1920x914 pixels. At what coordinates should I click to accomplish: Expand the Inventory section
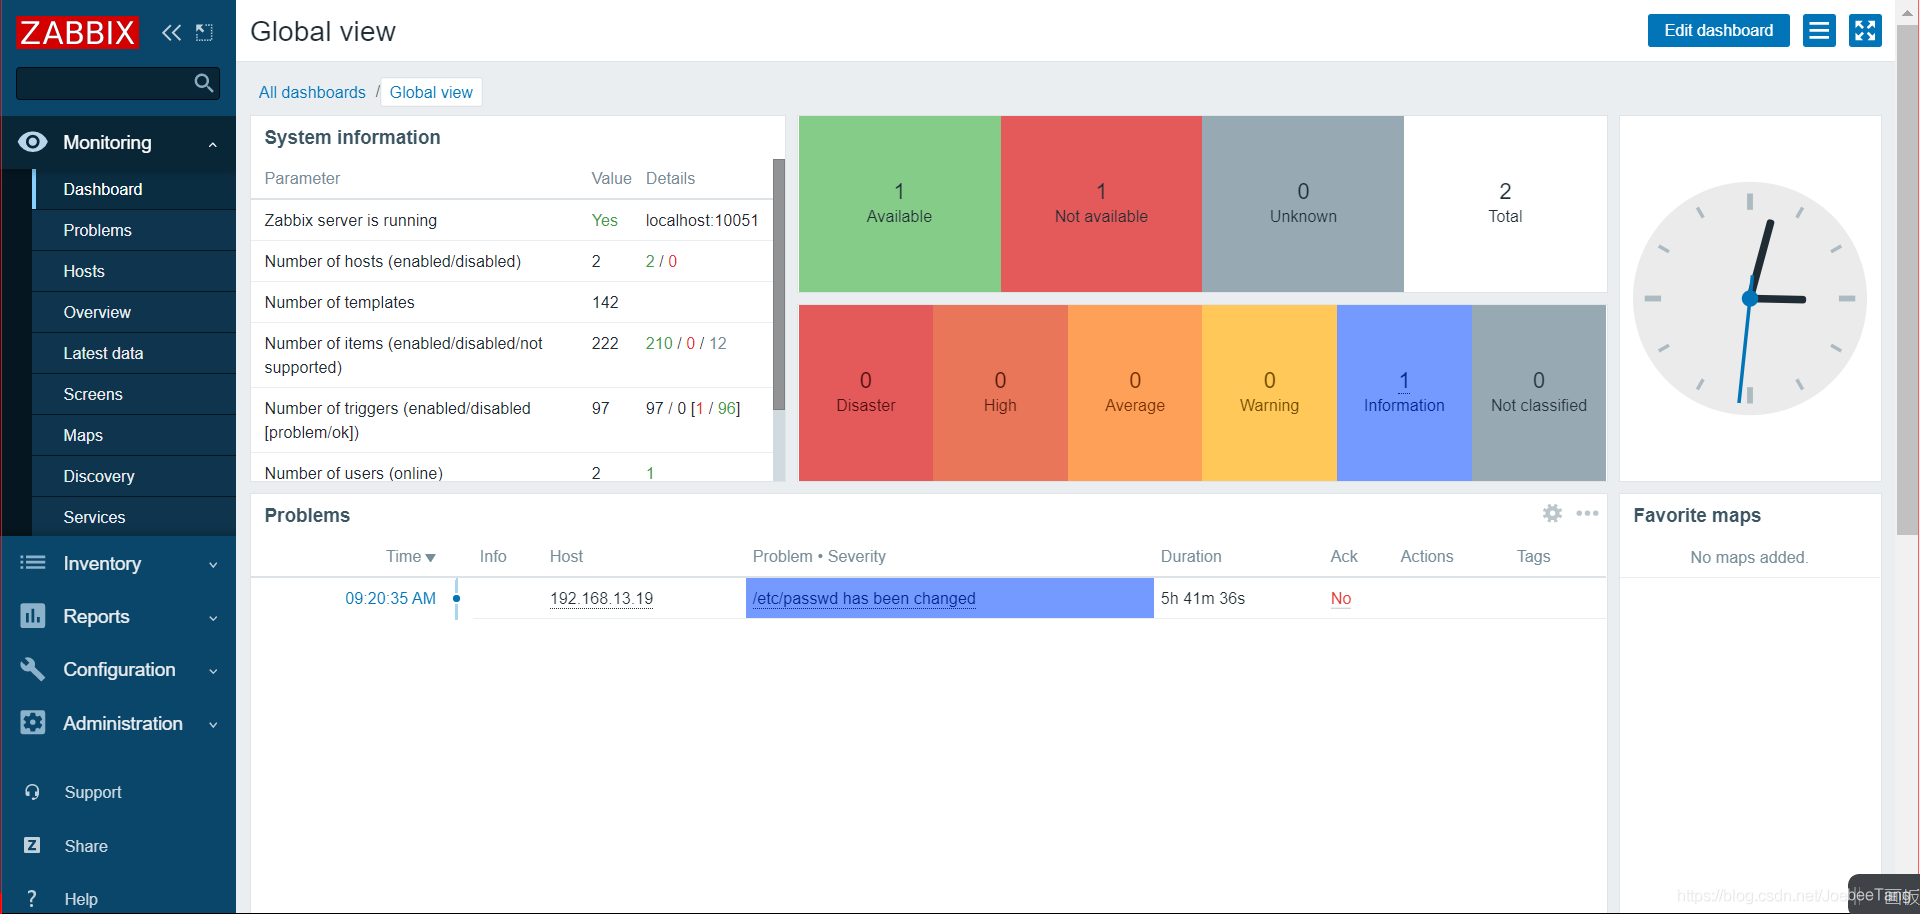[x=213, y=565]
